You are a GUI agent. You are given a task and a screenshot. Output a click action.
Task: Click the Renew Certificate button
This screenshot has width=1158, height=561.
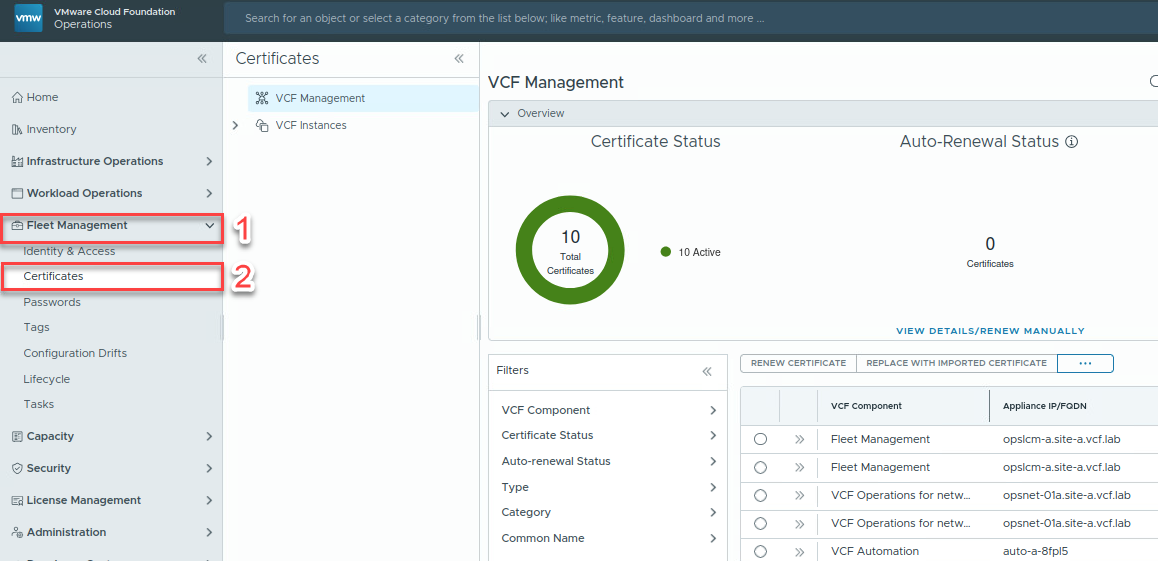(798, 363)
